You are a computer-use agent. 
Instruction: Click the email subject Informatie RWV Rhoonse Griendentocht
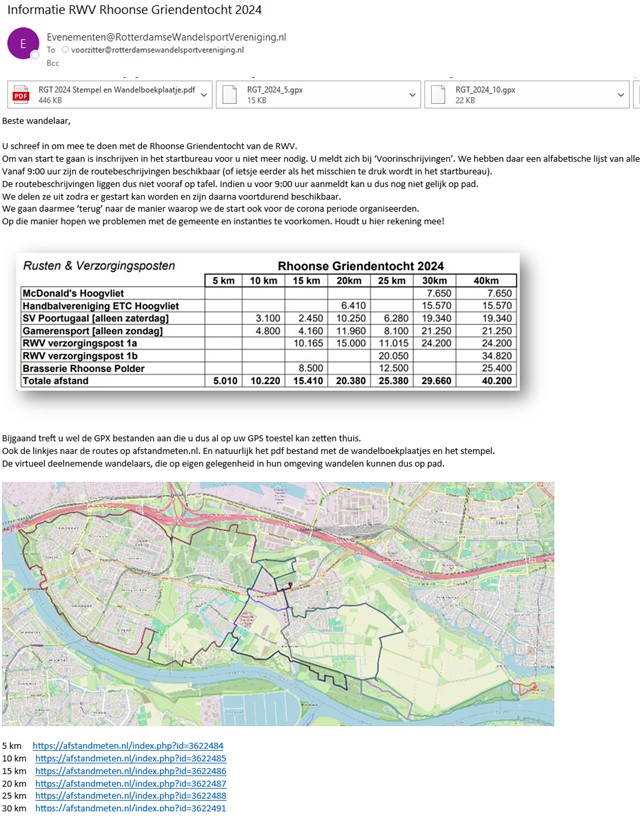click(134, 10)
